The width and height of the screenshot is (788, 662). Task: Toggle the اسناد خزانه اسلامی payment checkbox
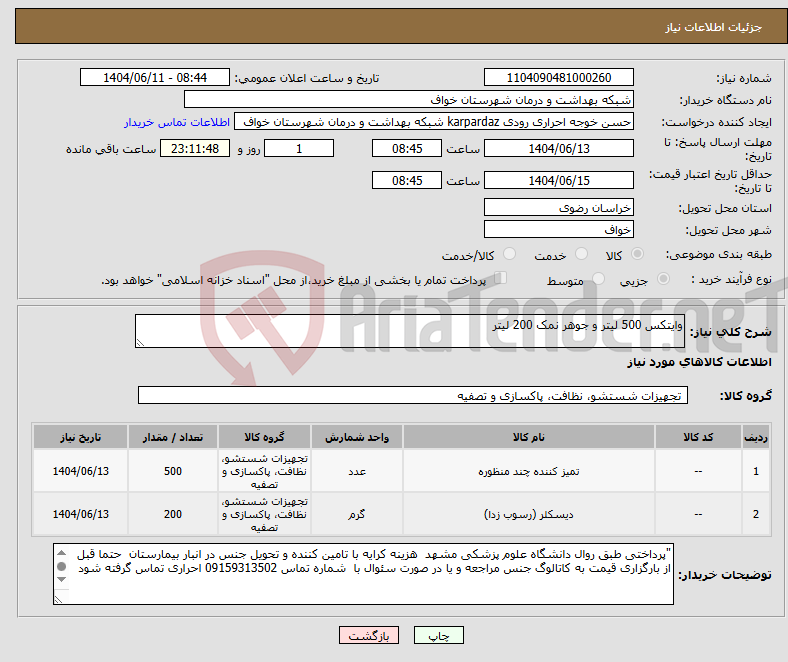(501, 278)
